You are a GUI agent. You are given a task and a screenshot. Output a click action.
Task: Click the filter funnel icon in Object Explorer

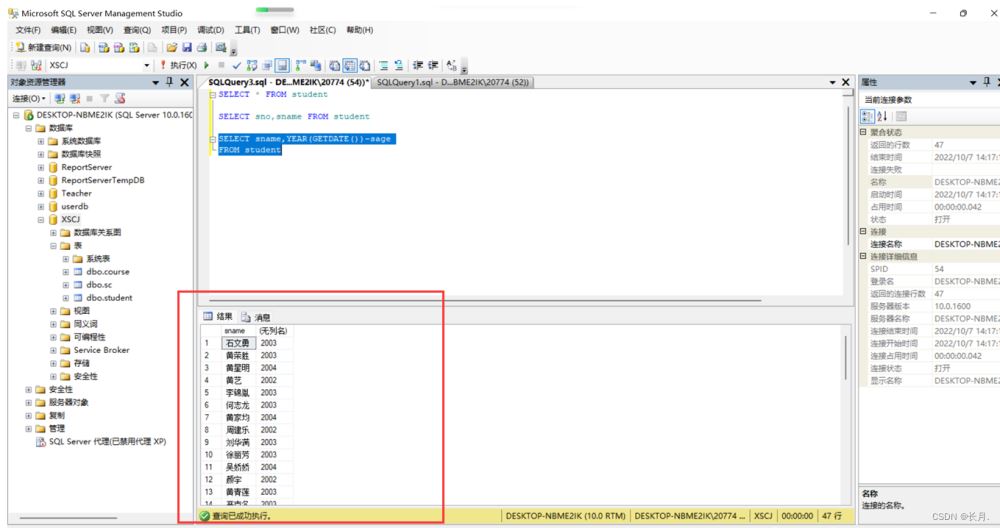104,99
